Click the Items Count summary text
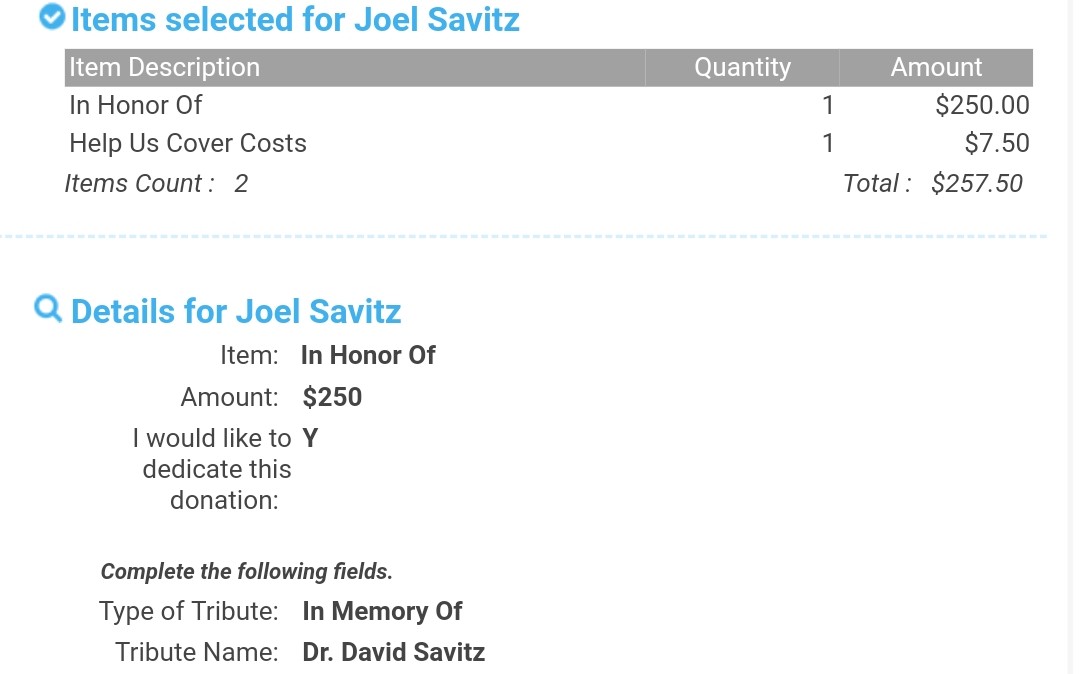 pyautogui.click(x=156, y=184)
